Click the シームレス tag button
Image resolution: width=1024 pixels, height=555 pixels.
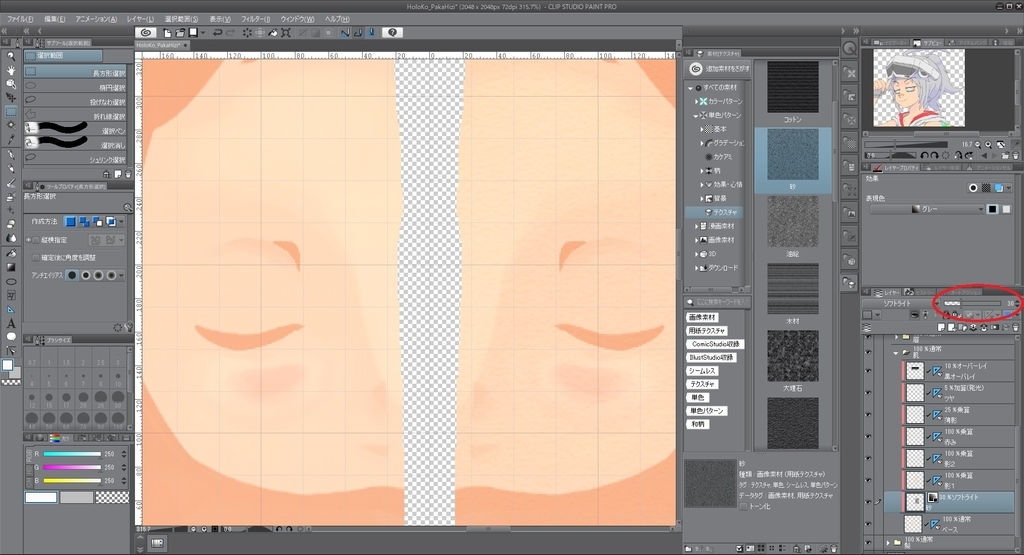coord(702,371)
